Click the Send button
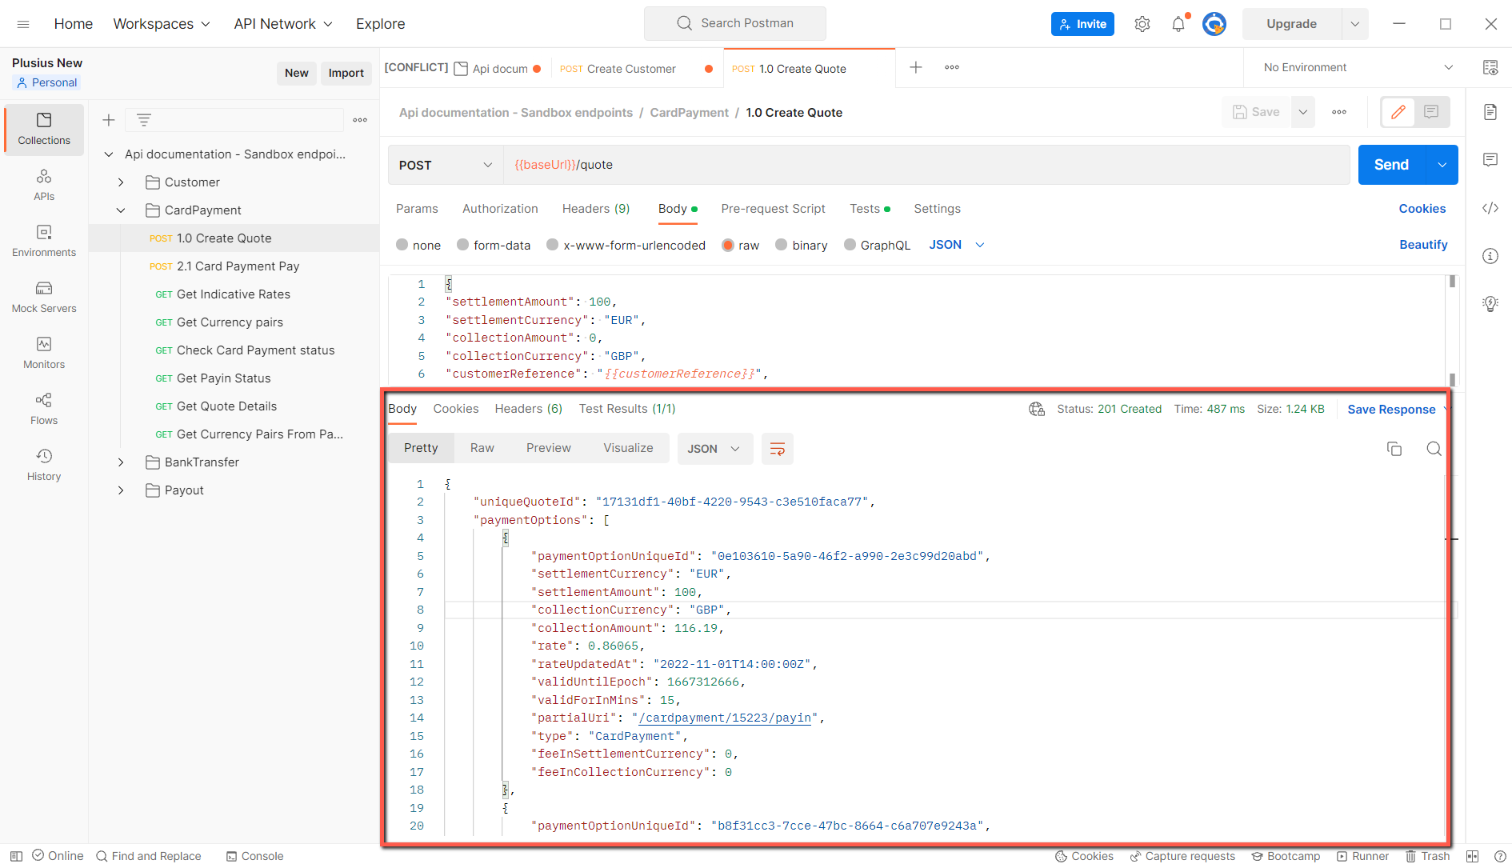The image size is (1512, 867). point(1391,165)
